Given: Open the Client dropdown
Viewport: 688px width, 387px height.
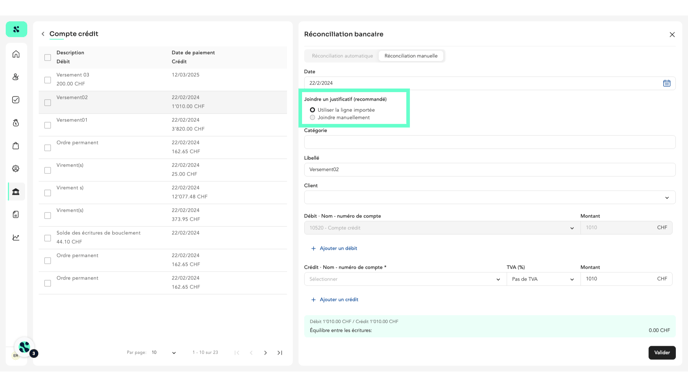Looking at the screenshot, I should [490, 197].
